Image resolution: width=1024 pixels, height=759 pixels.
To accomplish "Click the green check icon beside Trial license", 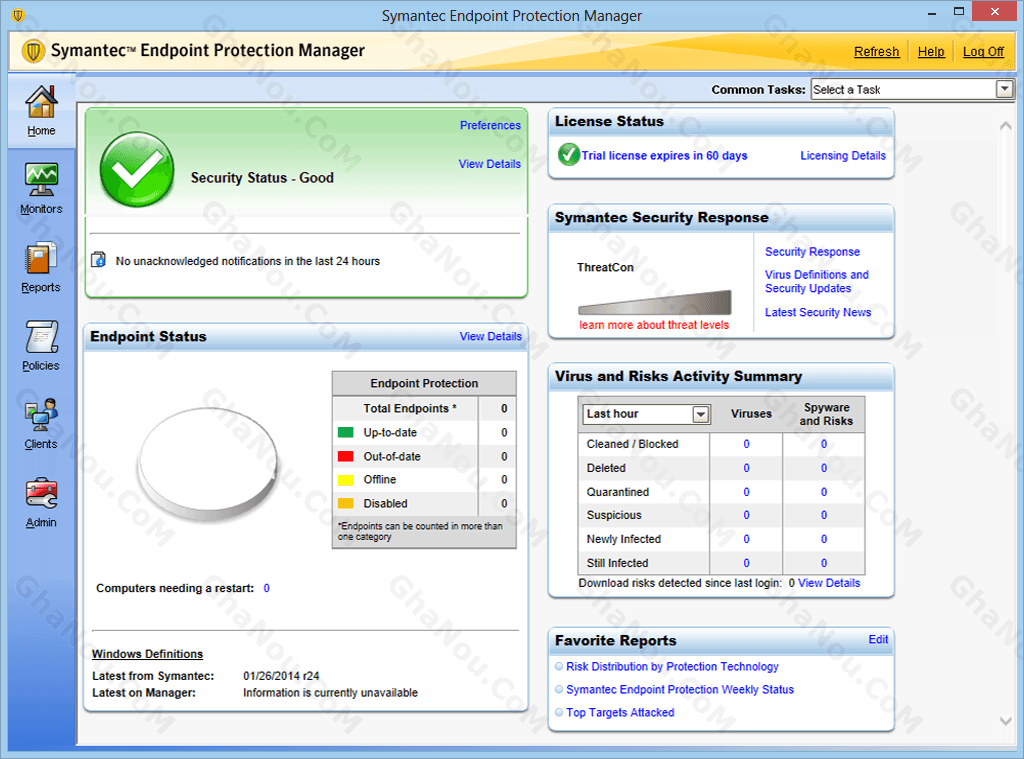I will (568, 155).
